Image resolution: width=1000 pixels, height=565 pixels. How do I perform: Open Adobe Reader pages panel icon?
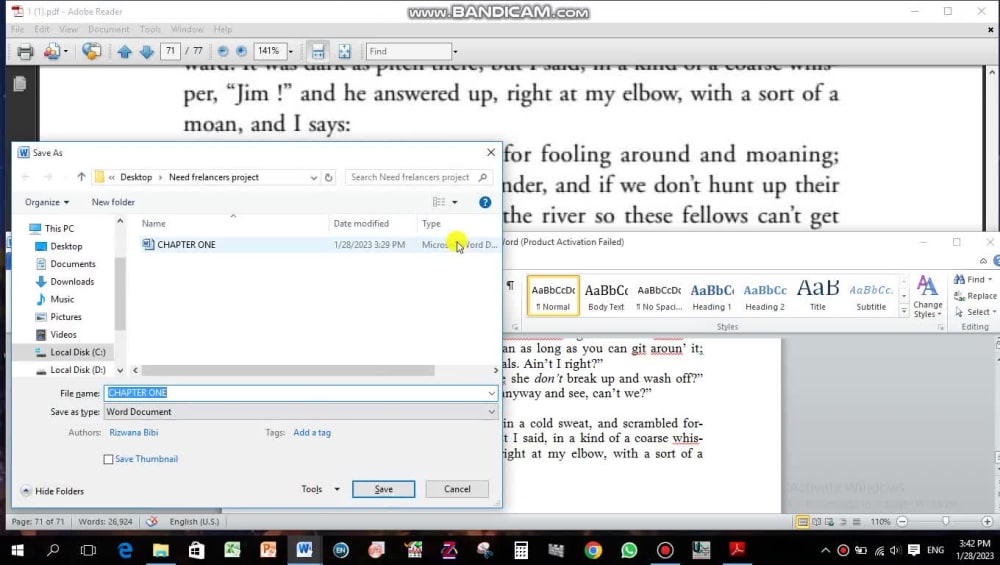[x=20, y=84]
